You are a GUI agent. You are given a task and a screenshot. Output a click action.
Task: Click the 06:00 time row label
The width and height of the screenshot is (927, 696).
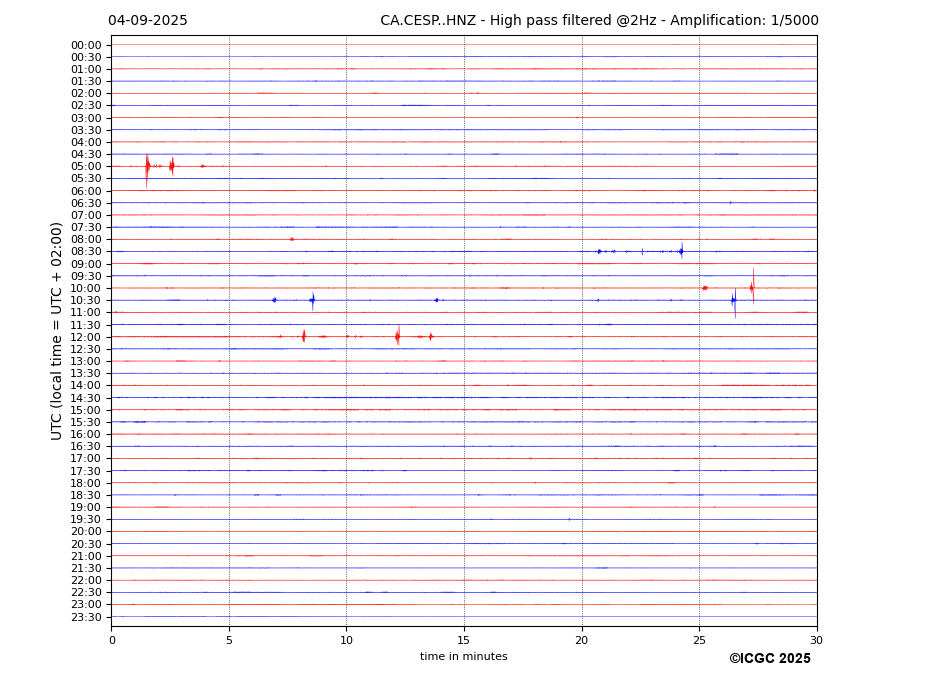[86, 191]
